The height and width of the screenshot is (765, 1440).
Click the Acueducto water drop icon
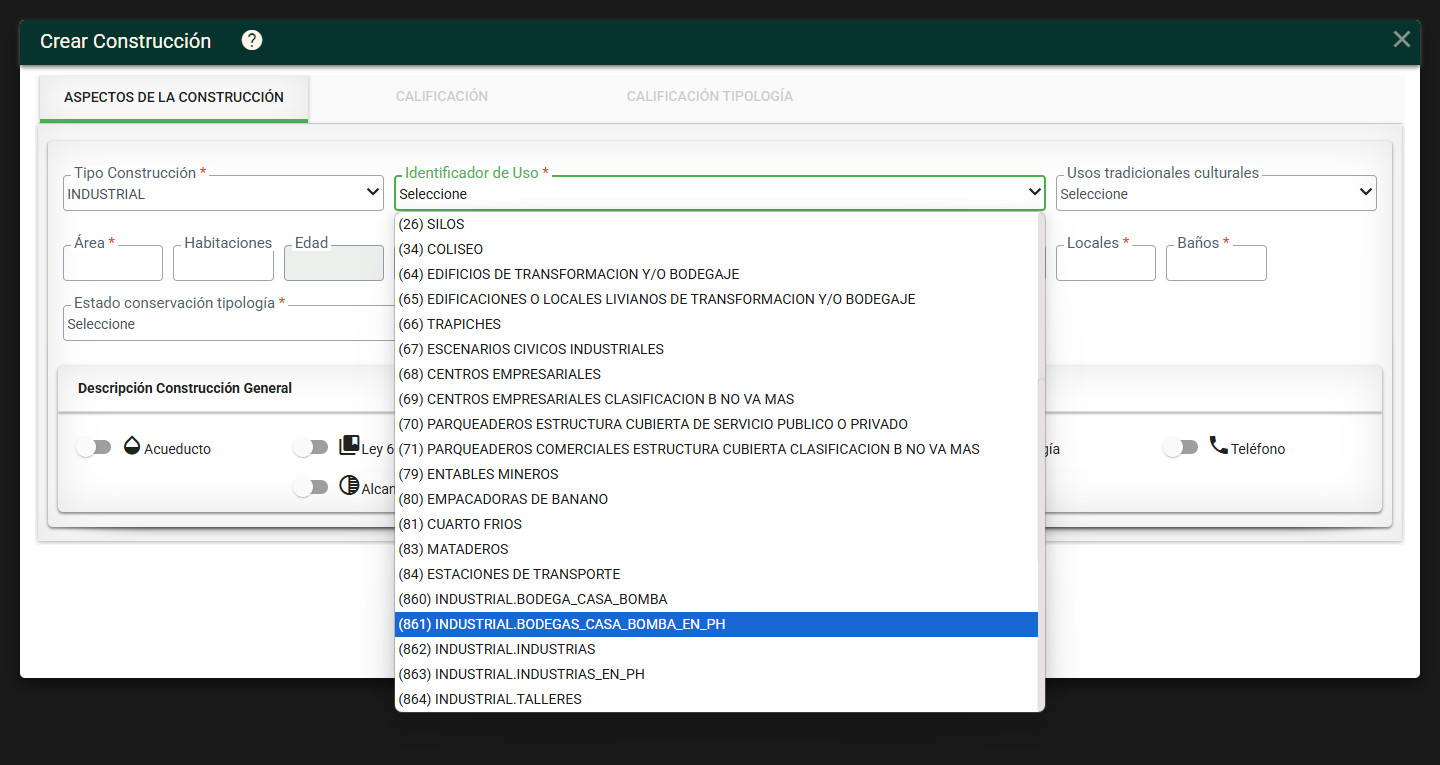click(x=132, y=446)
